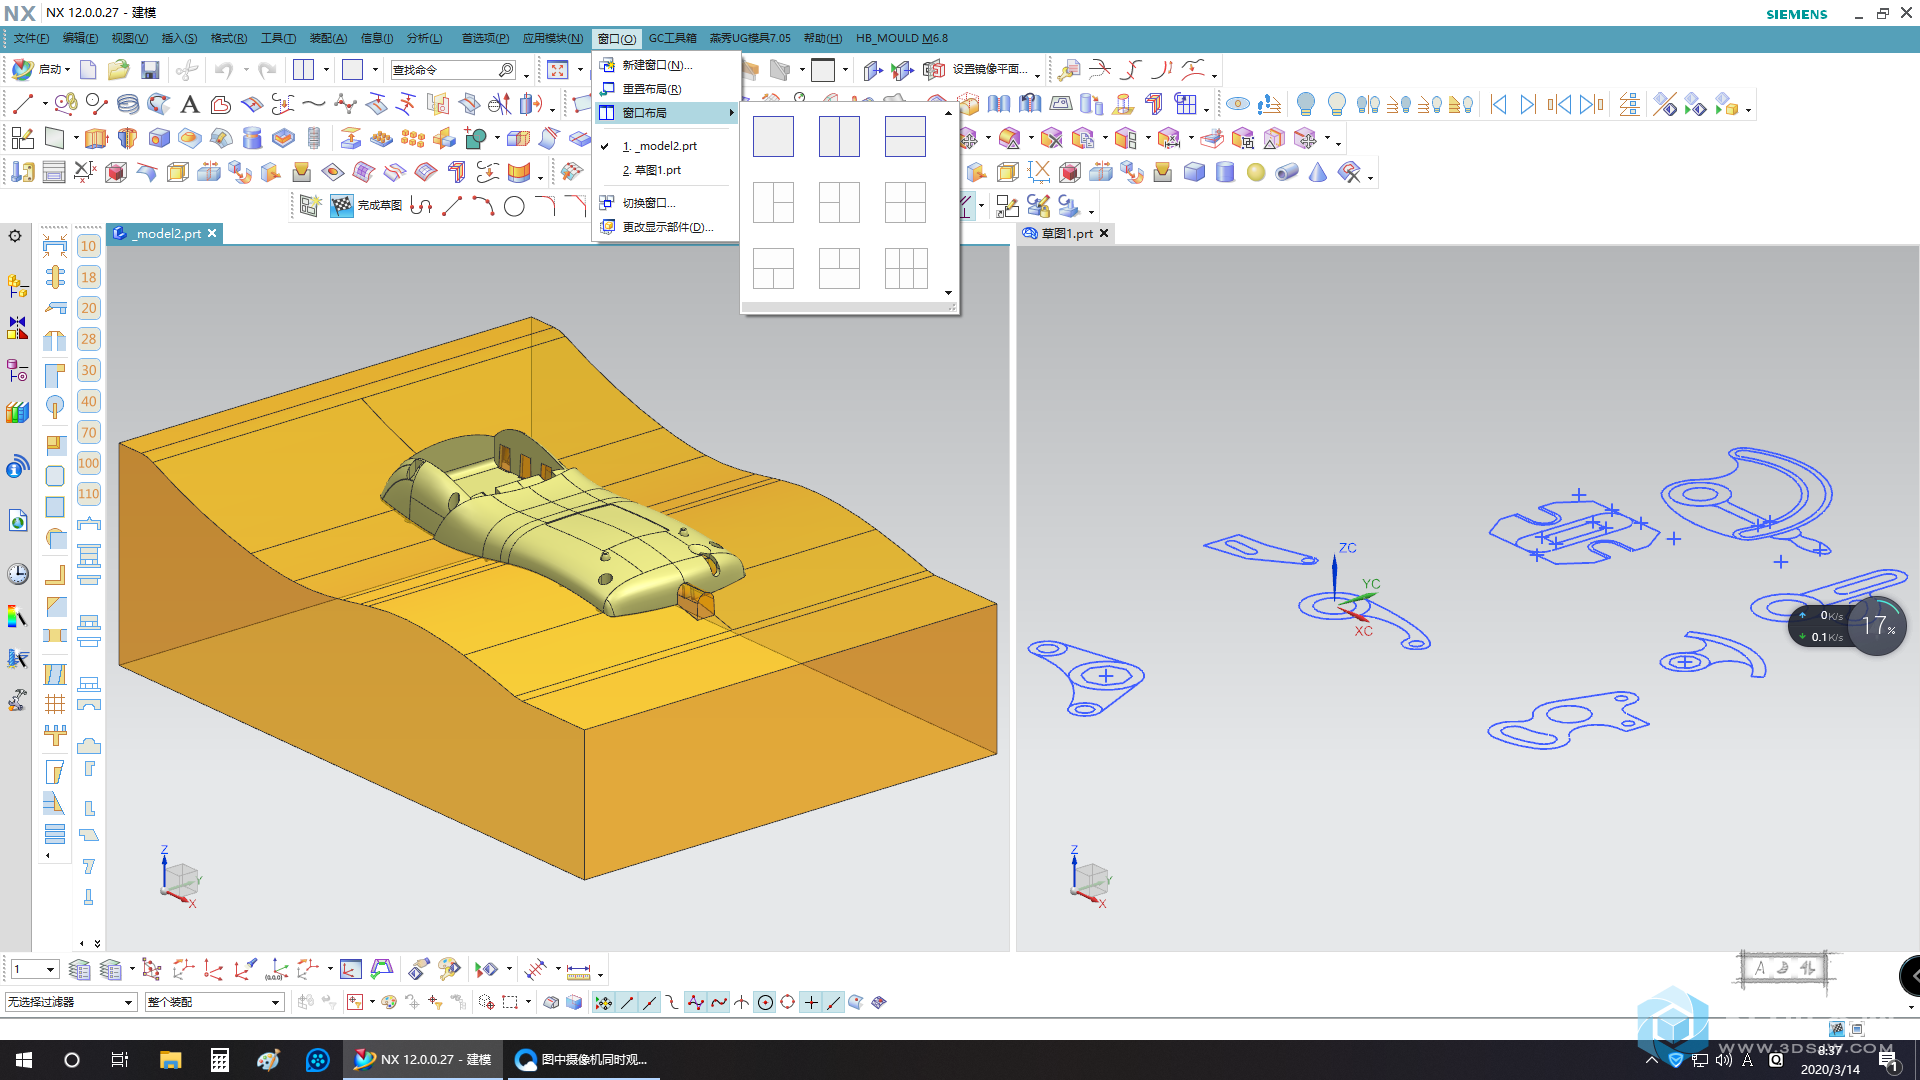Viewport: 1920px width, 1080px height.
Task: Click the yellow Sphere primitive icon
Action: click(1256, 172)
